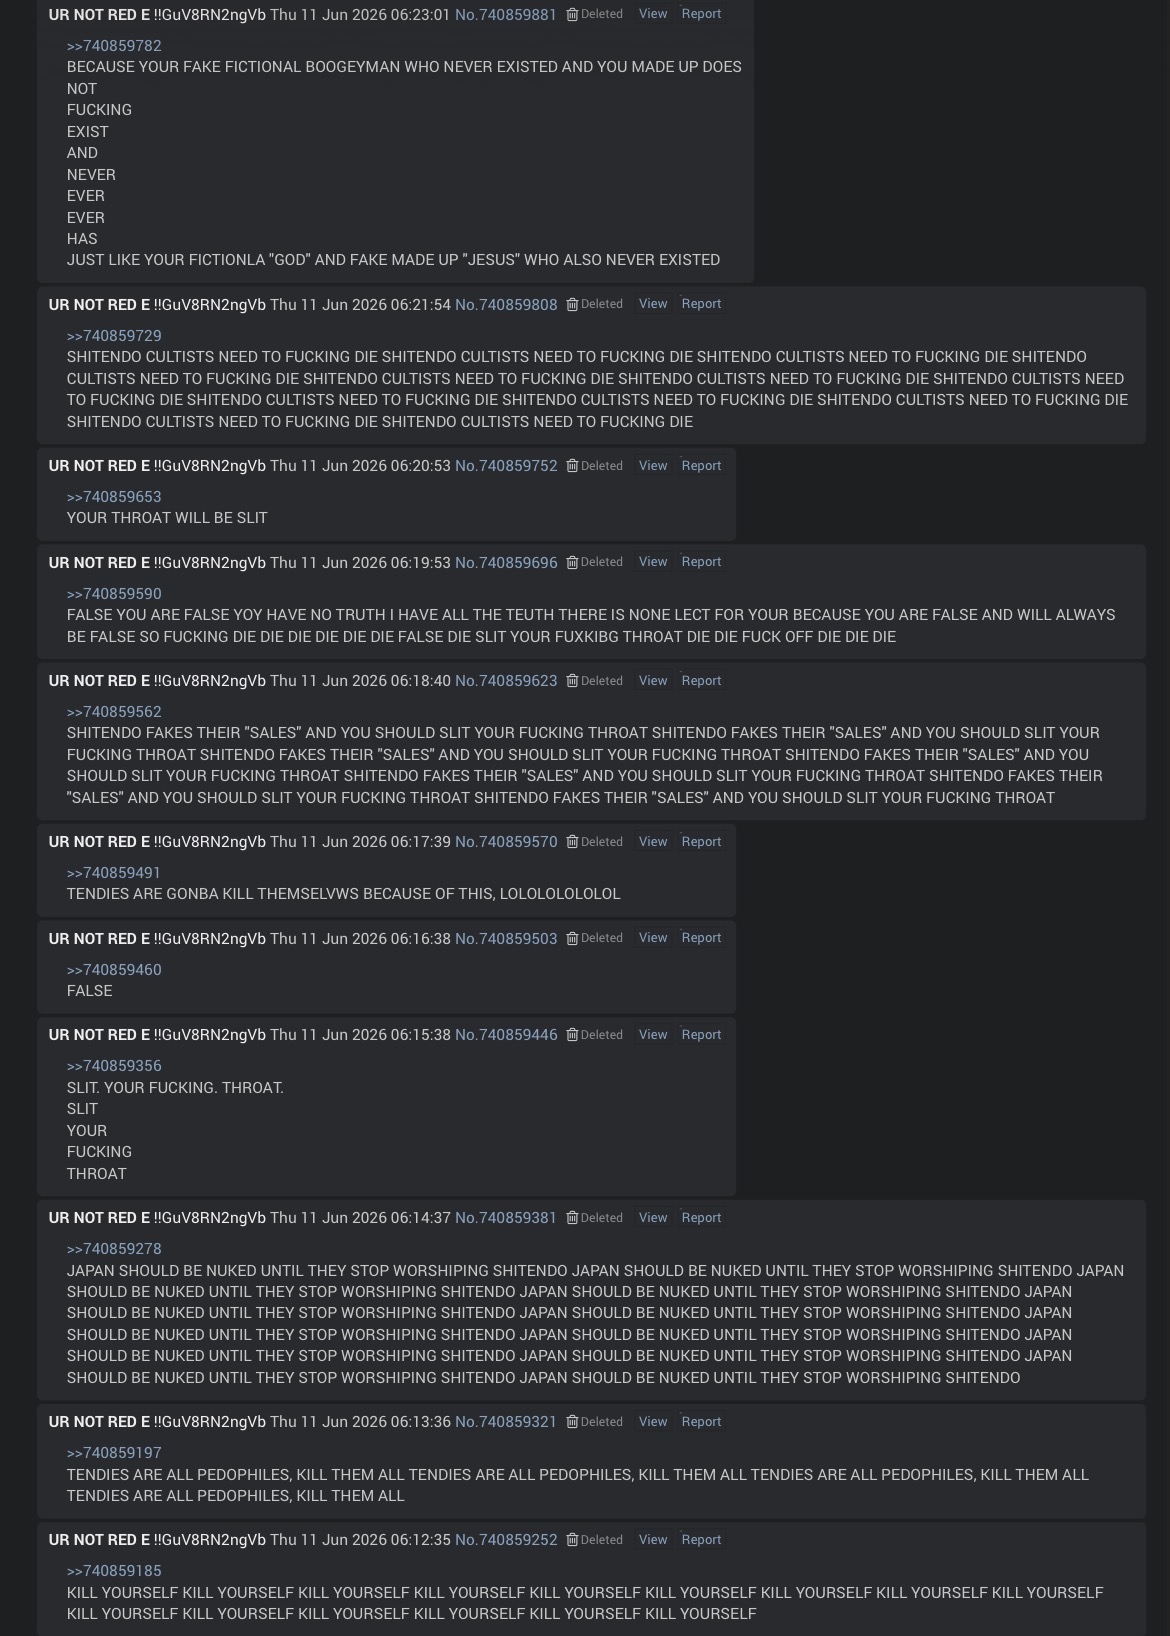1170x1636 pixels.
Task: Open post number link No.740859381
Action: point(506,1218)
